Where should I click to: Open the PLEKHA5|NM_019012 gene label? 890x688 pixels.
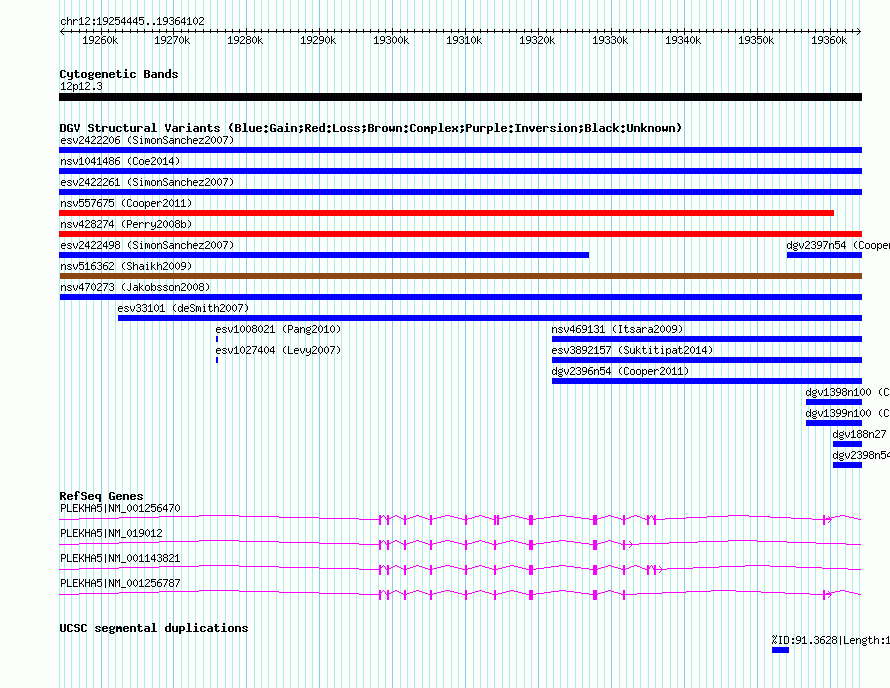click(x=111, y=533)
